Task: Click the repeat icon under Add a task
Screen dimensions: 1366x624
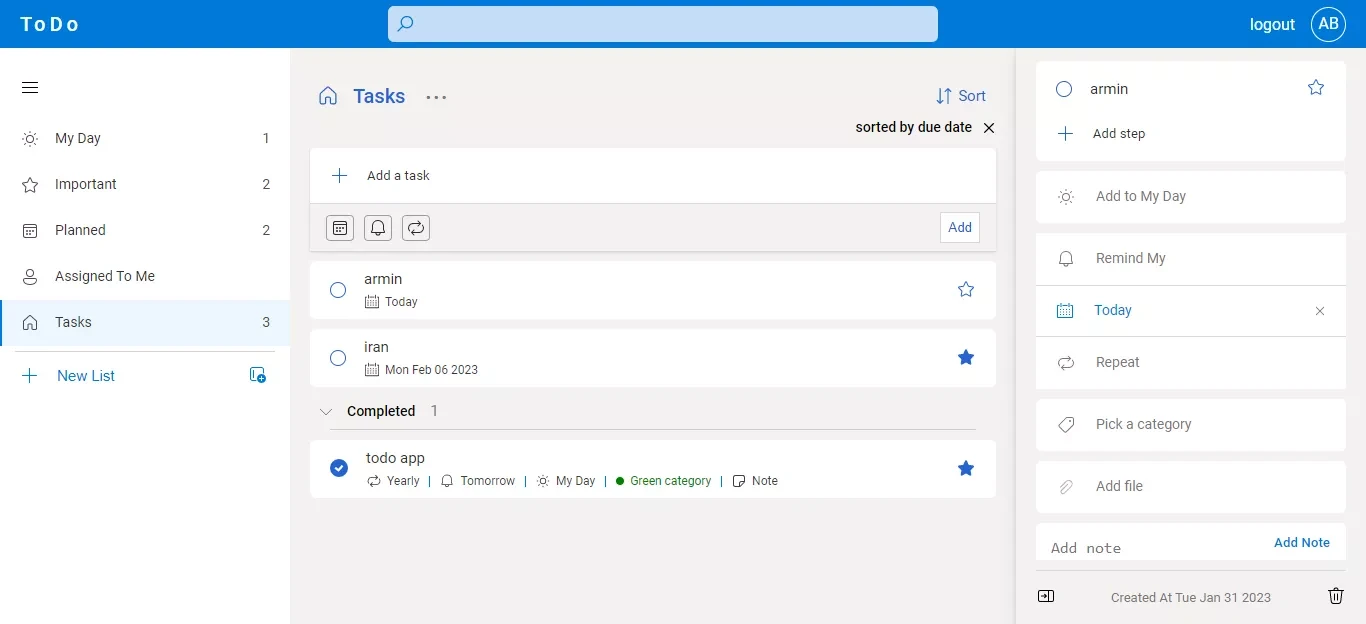Action: pos(416,228)
